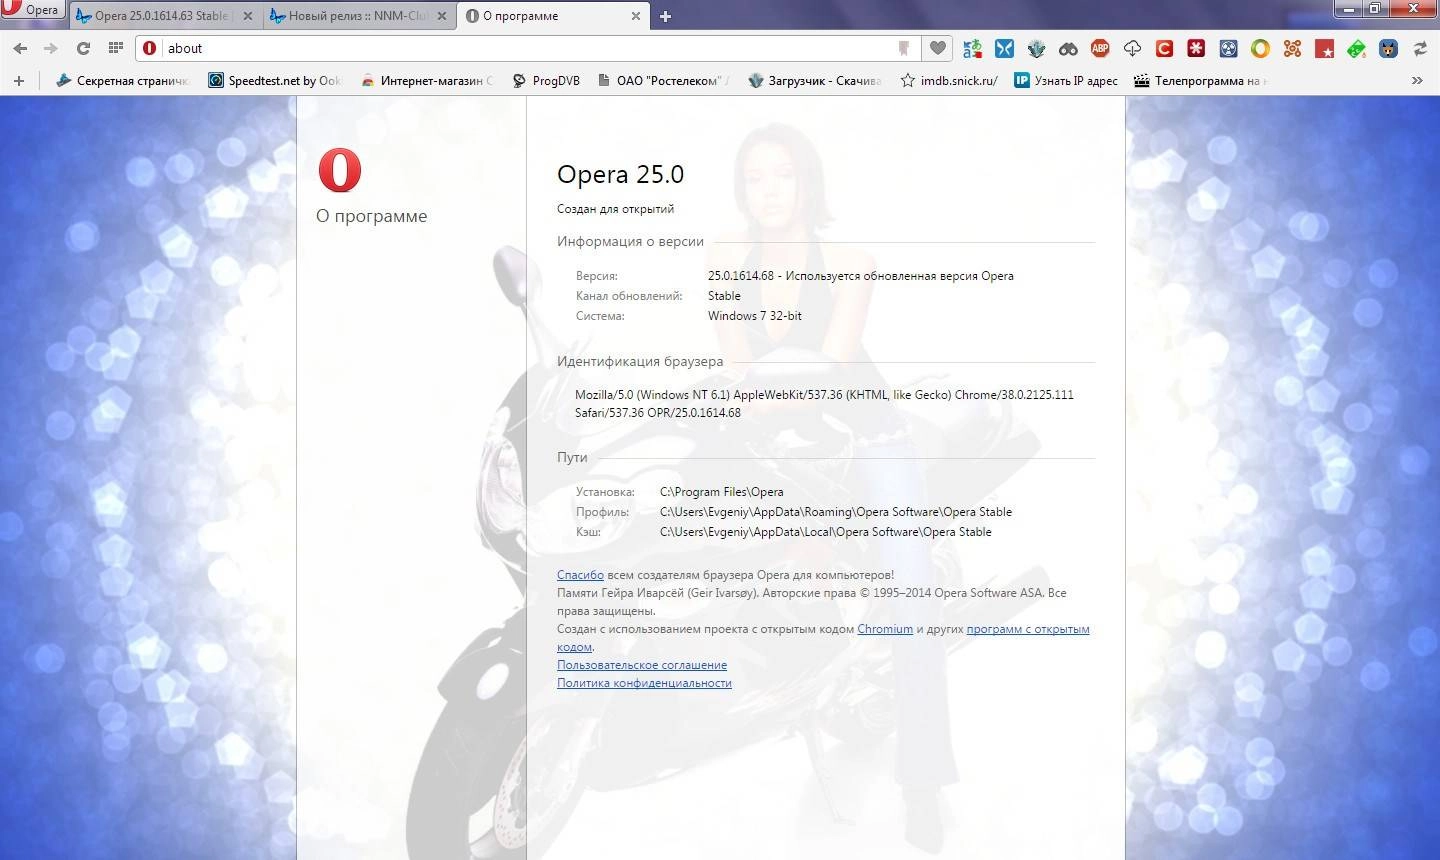The height and width of the screenshot is (860, 1440).
Task: Click version number 25.0.1614.68 text
Action: click(x=741, y=276)
